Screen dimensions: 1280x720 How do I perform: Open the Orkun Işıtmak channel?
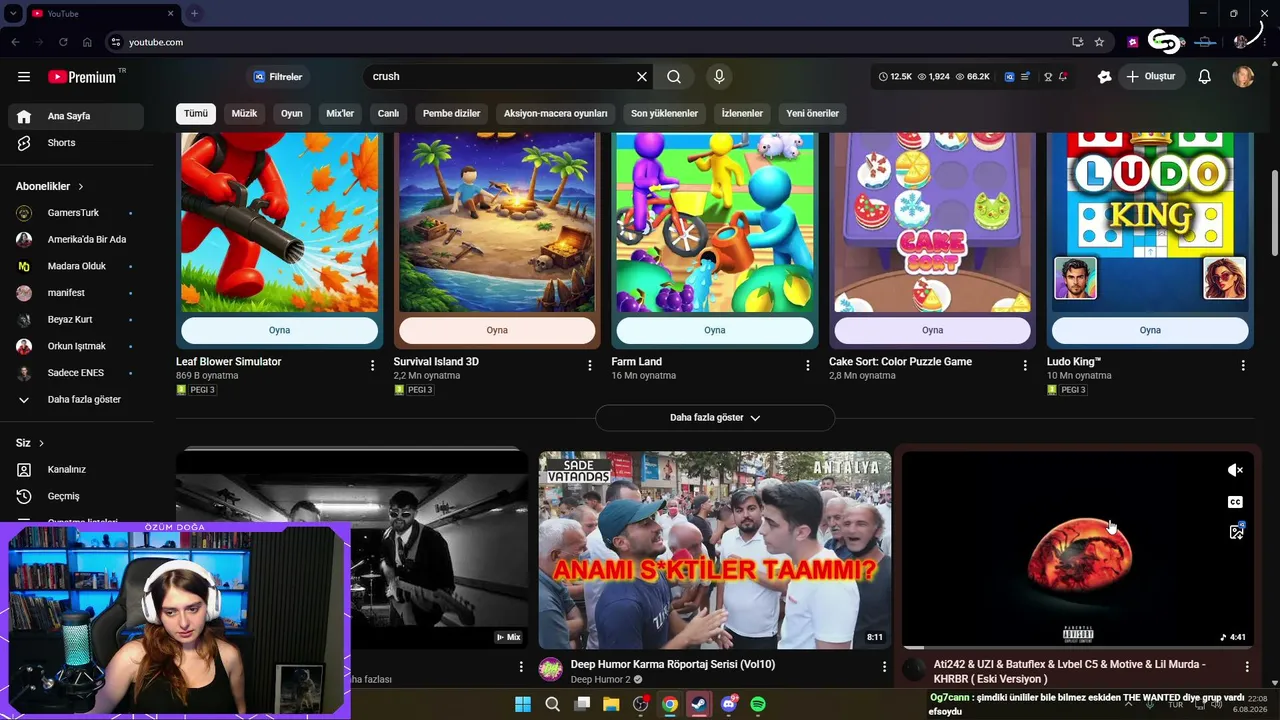[x=76, y=347]
